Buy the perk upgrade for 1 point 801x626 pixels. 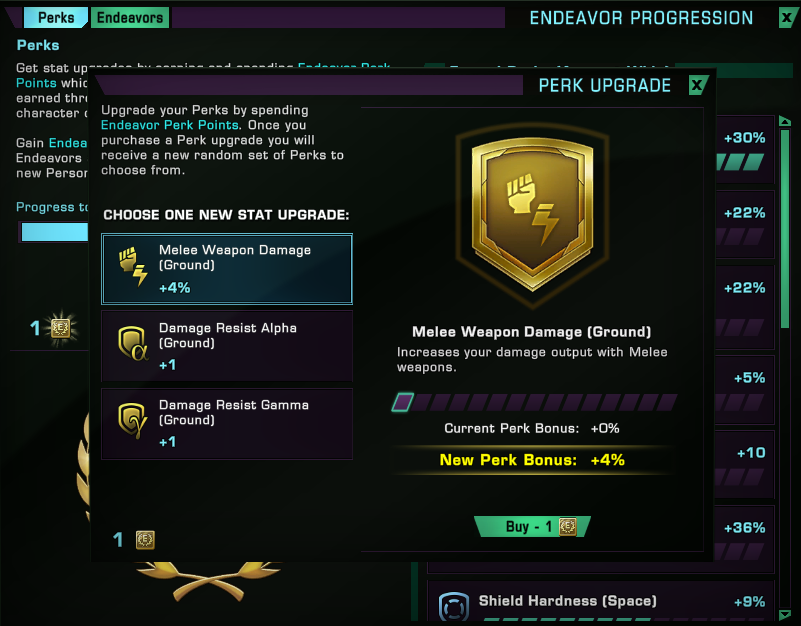coord(532,526)
